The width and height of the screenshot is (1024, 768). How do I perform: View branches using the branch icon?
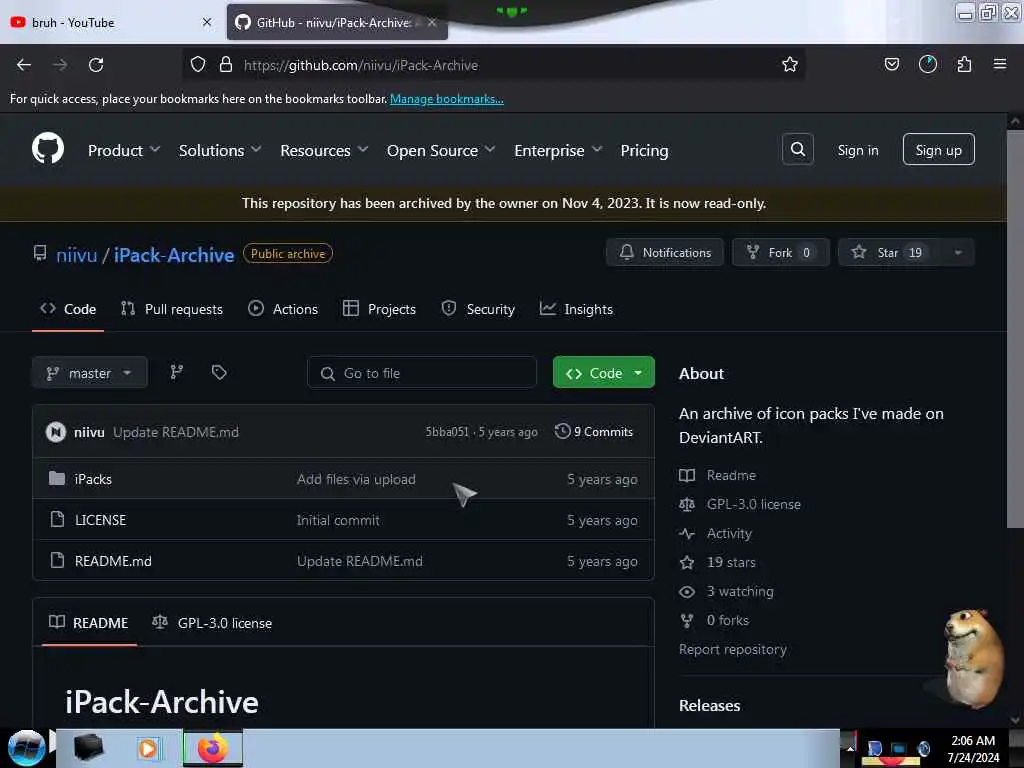176,372
